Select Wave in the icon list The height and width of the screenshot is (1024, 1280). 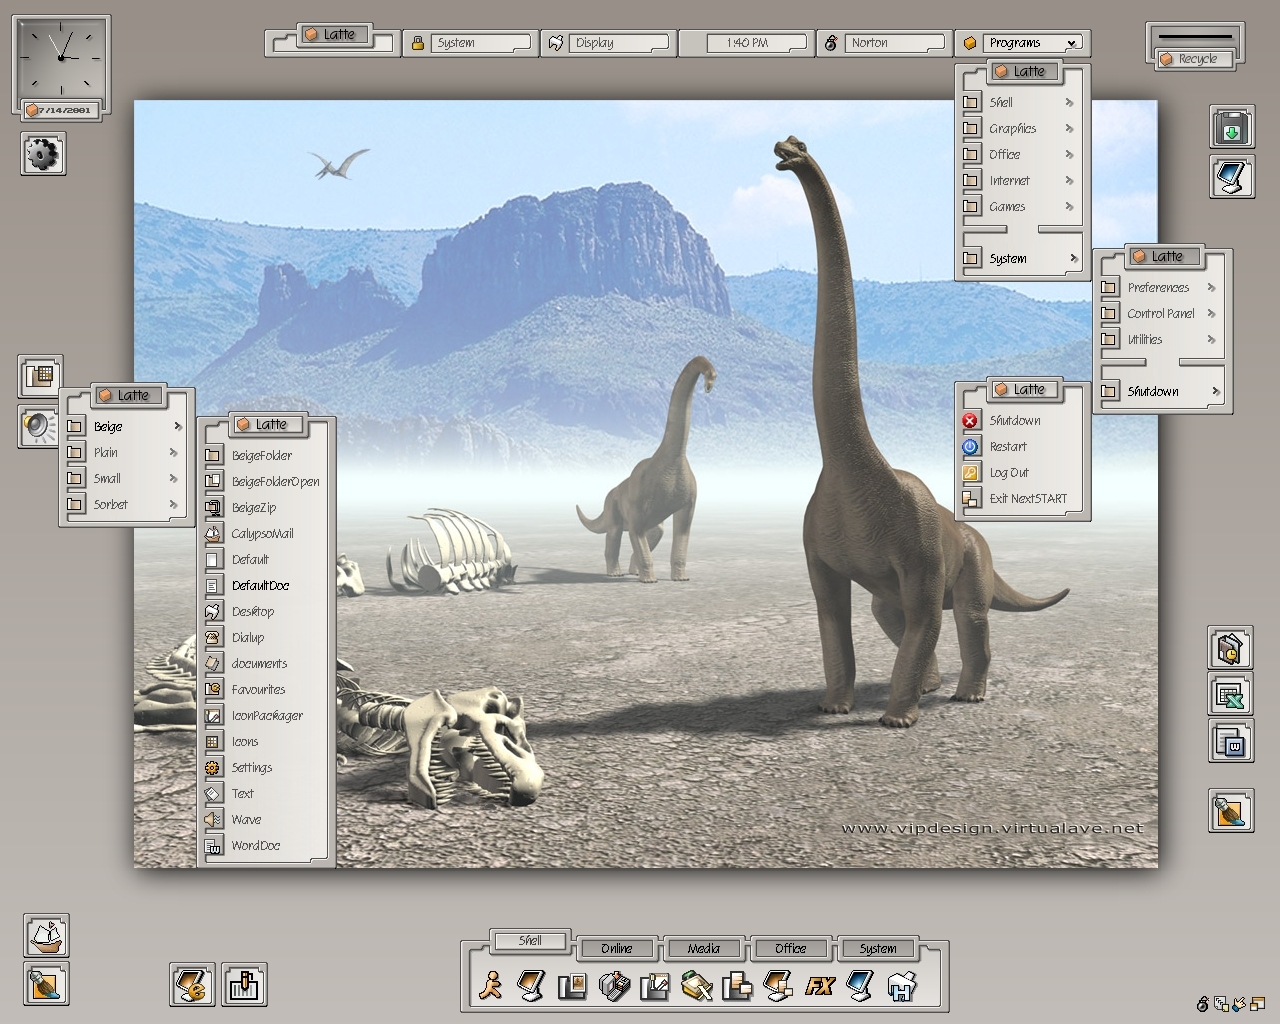tap(265, 819)
